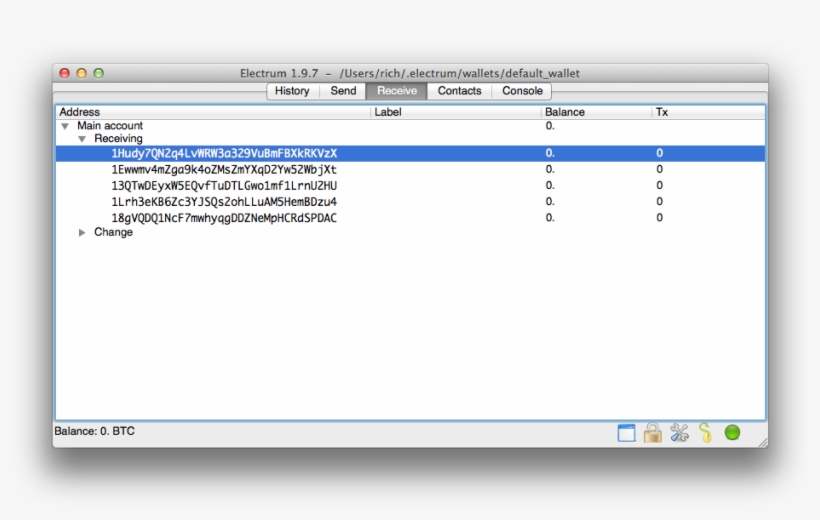Select the Receive tab
The image size is (820, 520).
click(x=397, y=91)
